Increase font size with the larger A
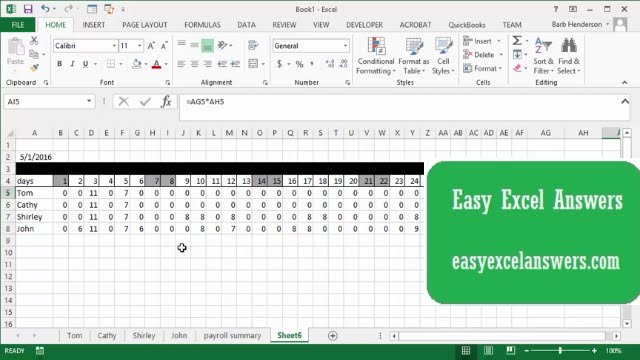Viewport: 640px width, 360px height. [151, 46]
